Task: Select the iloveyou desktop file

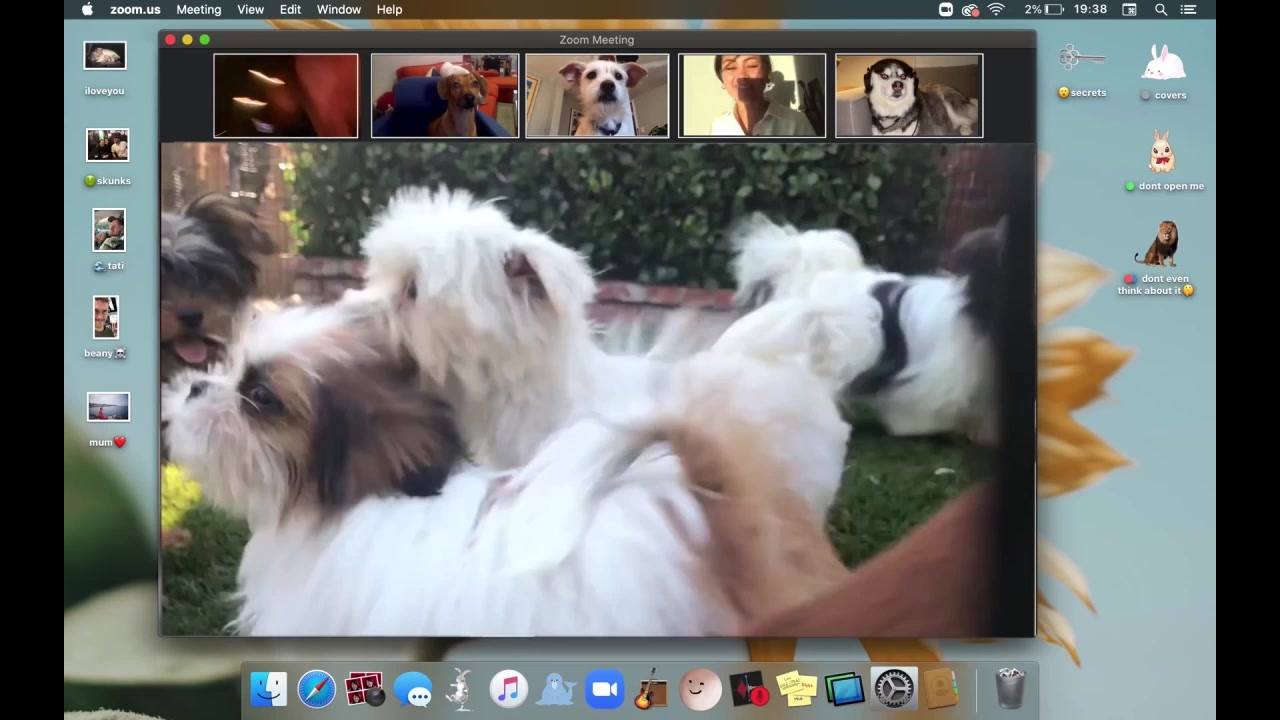Action: 105,69
